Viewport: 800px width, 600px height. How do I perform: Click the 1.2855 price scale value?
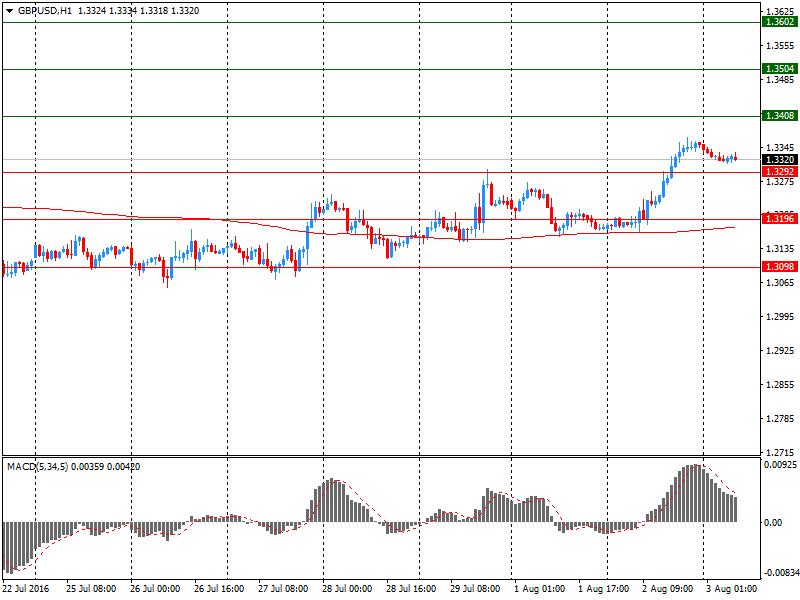780,385
